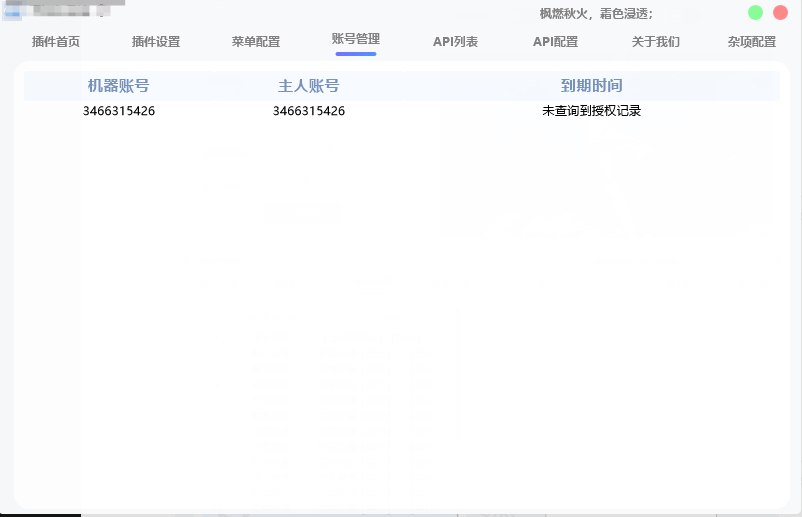Select the 3466315426 cell under 机器账号
Viewport: 802px width, 517px height.
pos(119,110)
